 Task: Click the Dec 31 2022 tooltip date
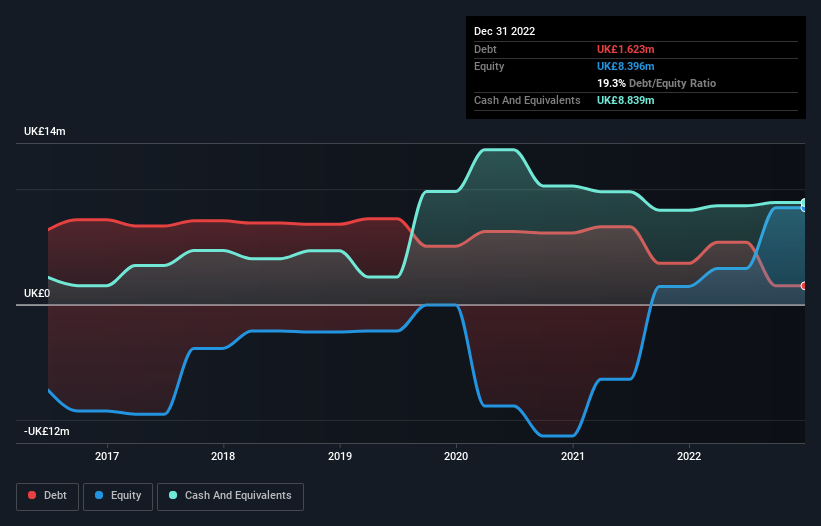pyautogui.click(x=505, y=31)
